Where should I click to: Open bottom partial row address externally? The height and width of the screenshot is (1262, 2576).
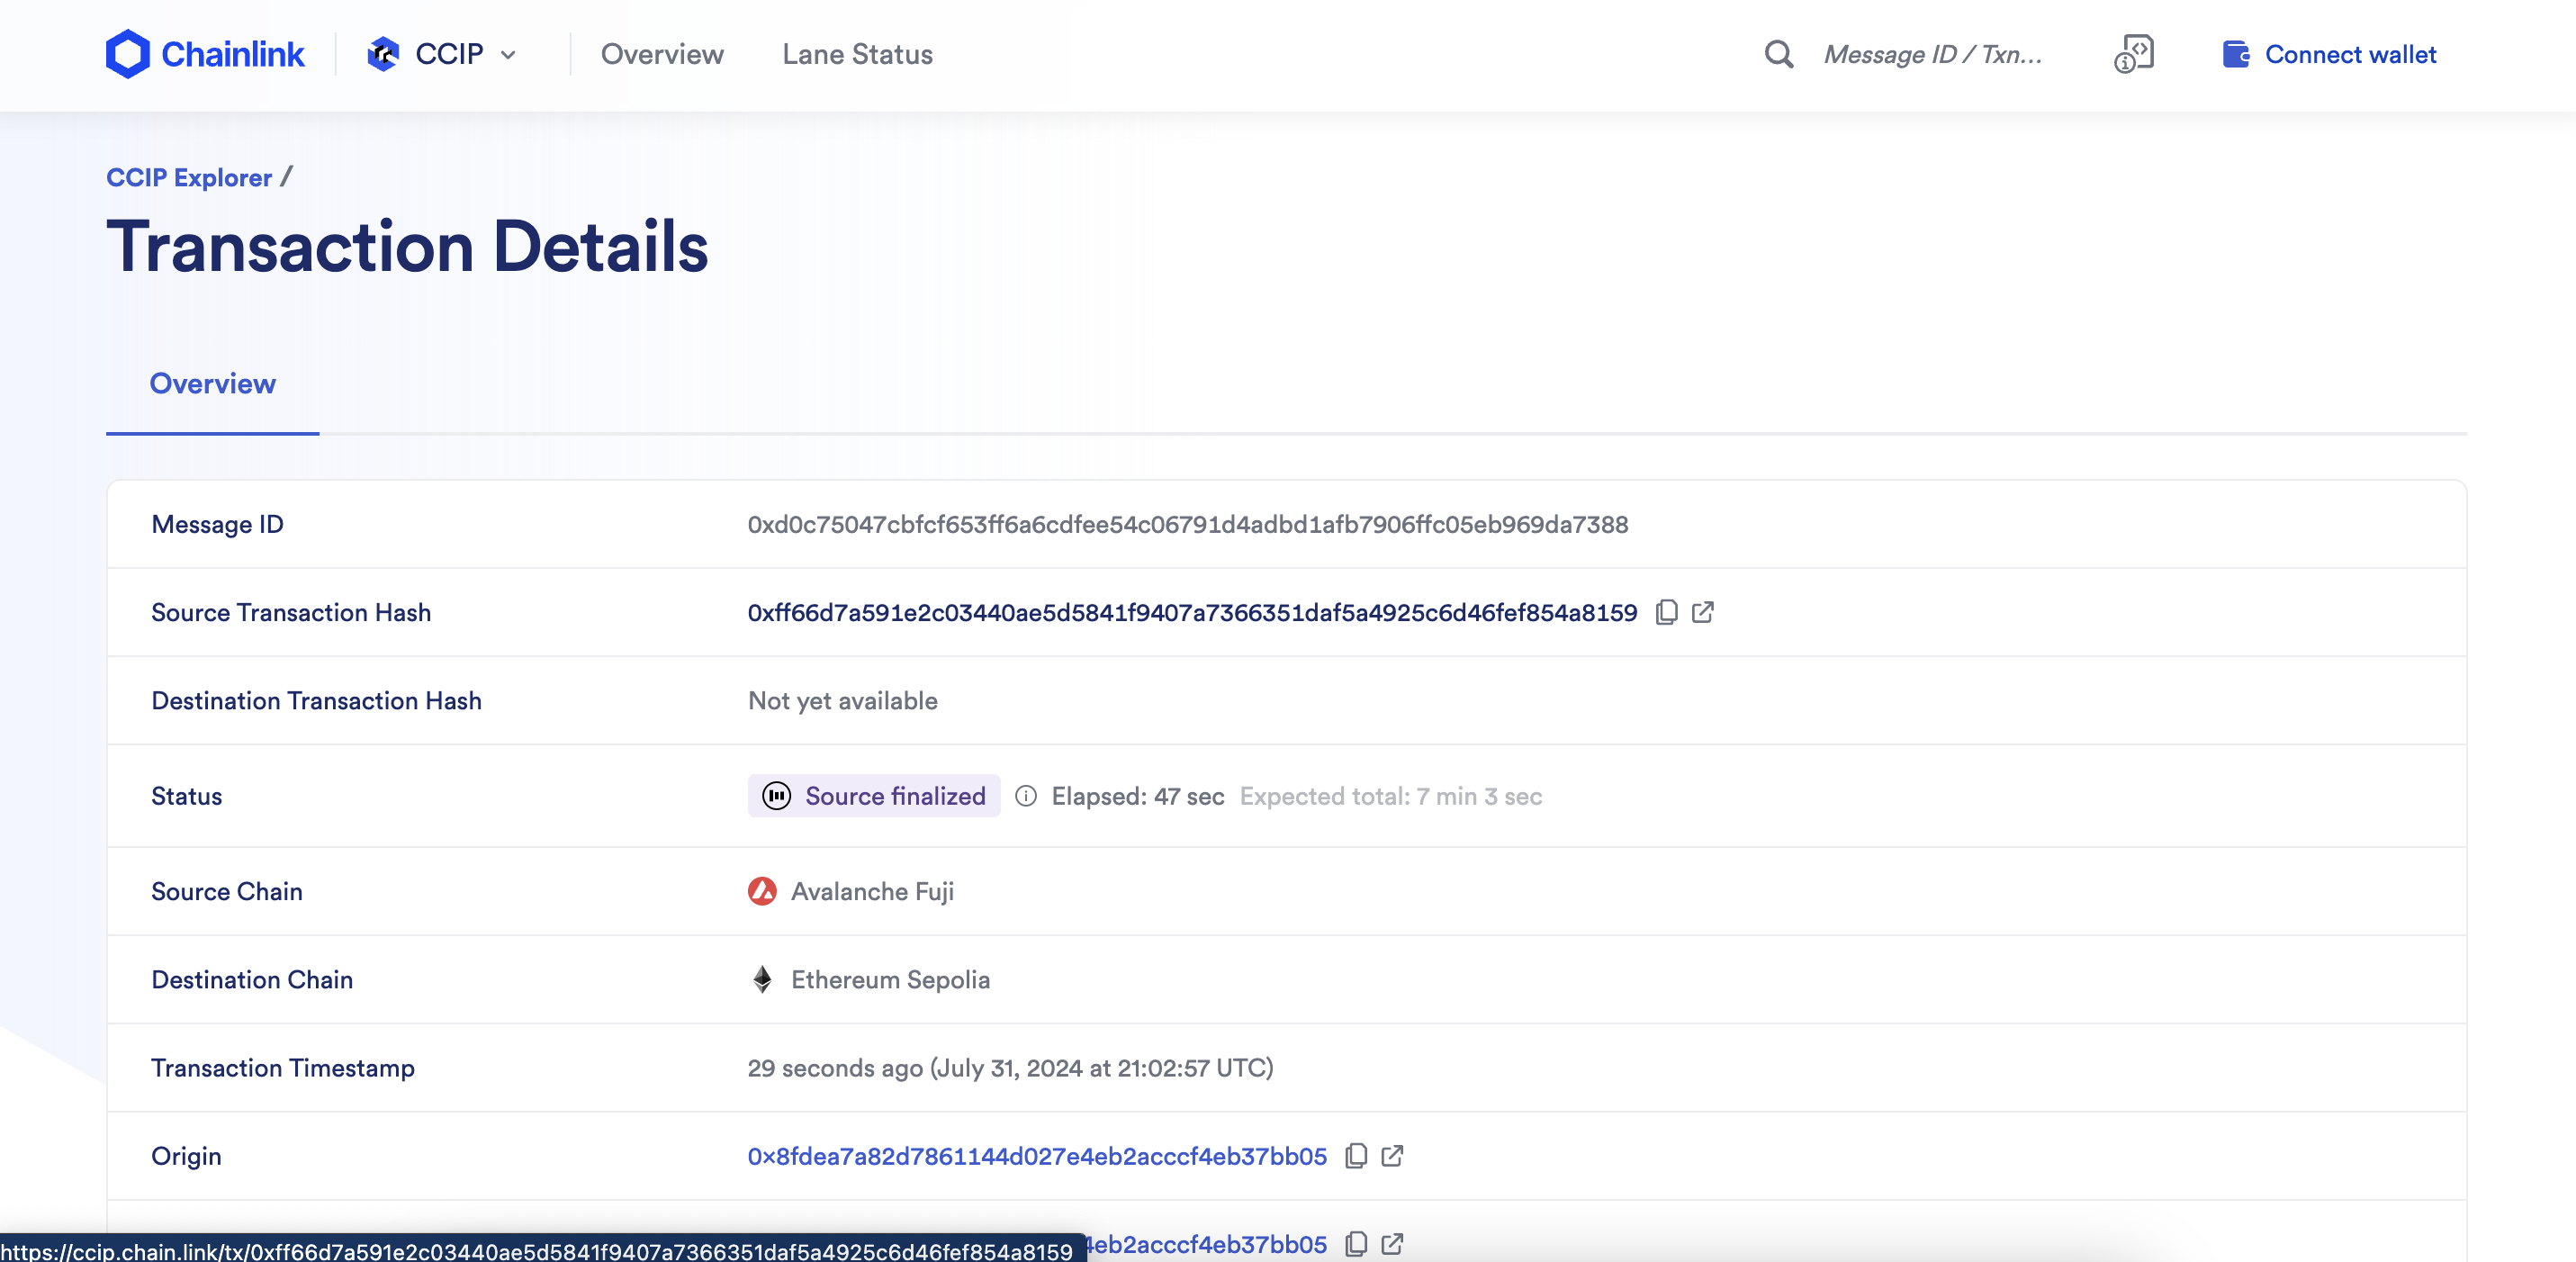tap(1392, 1243)
